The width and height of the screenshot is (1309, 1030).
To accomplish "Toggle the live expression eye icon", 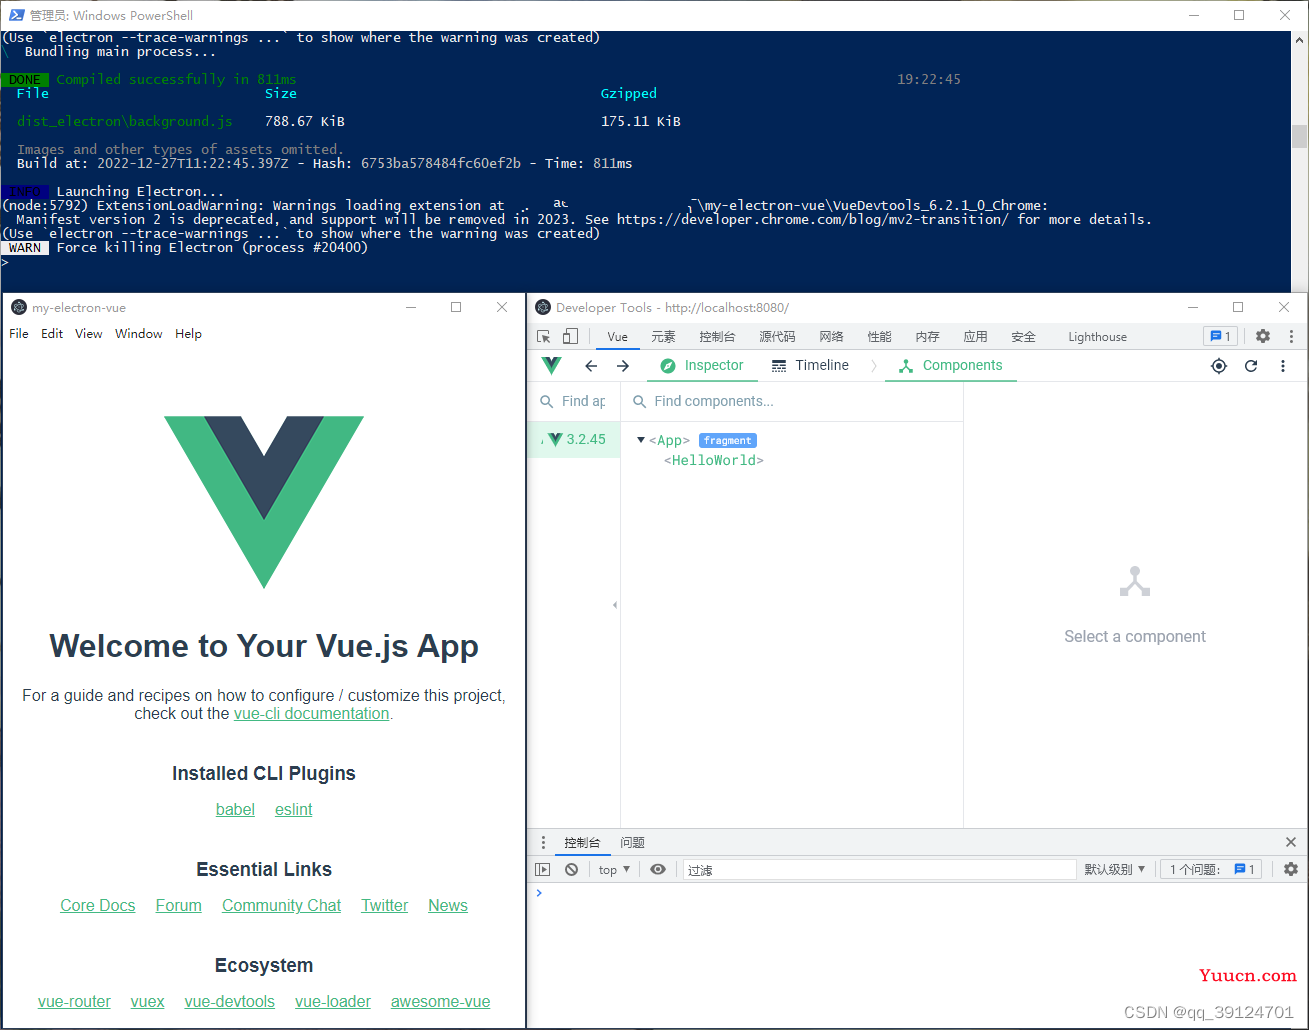I will coord(658,870).
